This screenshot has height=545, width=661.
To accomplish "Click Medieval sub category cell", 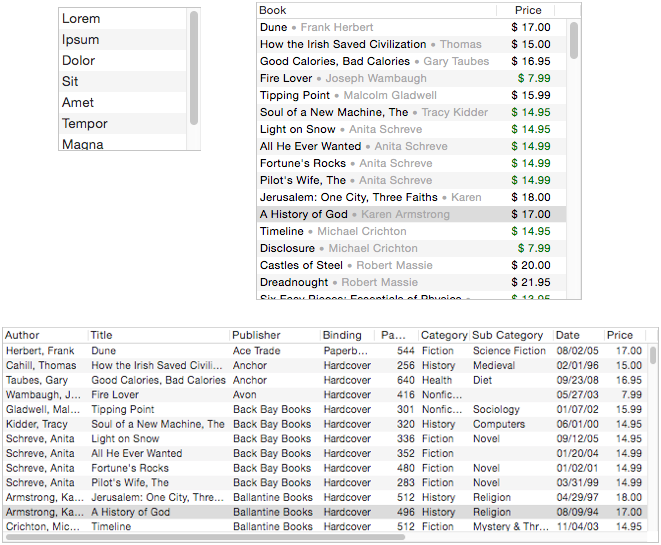I will 494,365.
